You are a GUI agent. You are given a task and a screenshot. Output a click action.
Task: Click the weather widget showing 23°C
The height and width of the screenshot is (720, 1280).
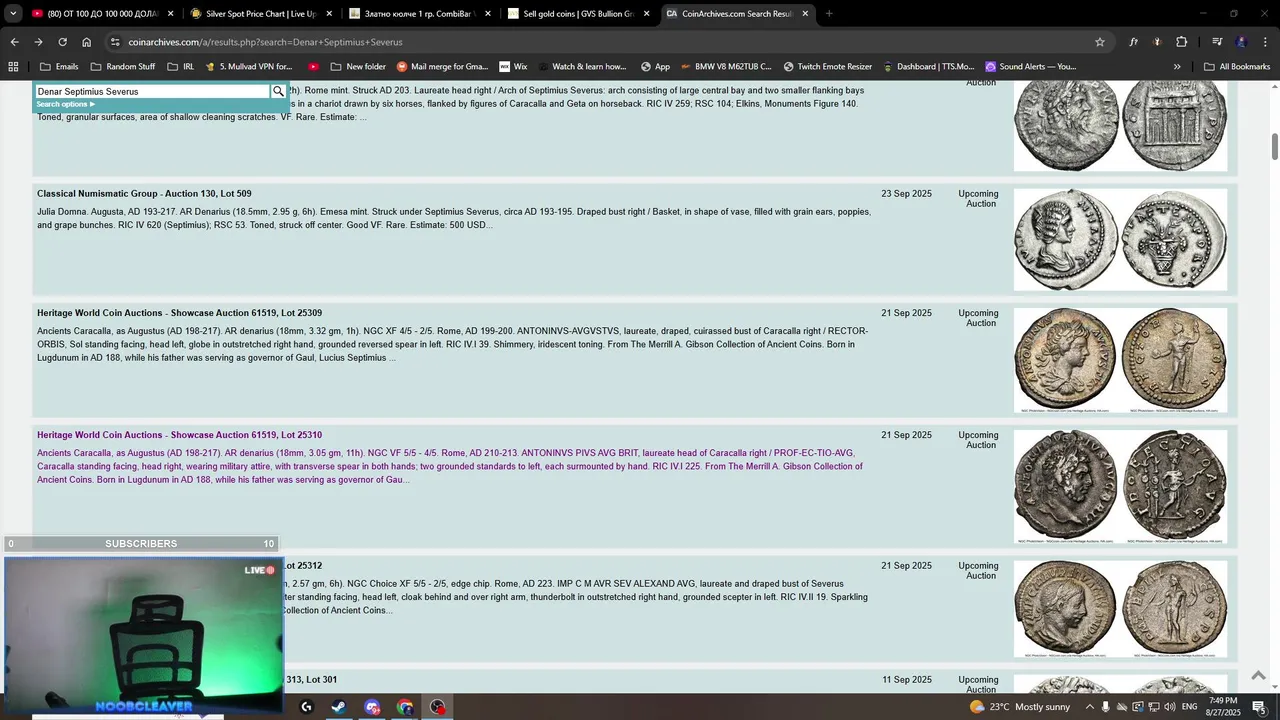click(x=1020, y=707)
